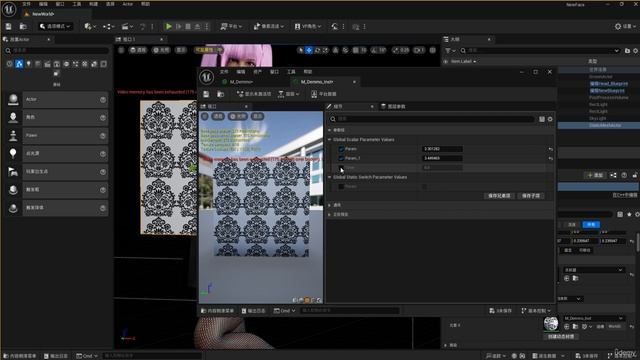Open the settings dropdown at top right
This screenshot has height=360, width=640.
point(625,27)
